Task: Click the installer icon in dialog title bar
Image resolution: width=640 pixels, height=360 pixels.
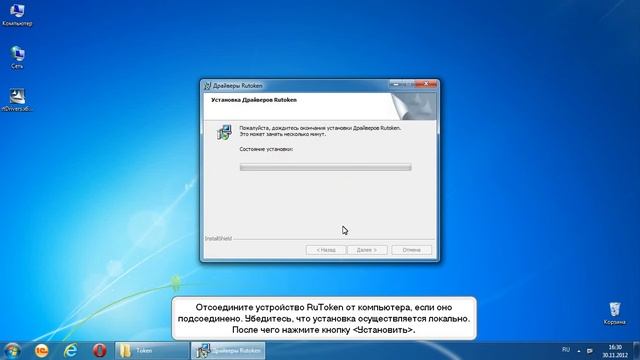Action: click(207, 86)
